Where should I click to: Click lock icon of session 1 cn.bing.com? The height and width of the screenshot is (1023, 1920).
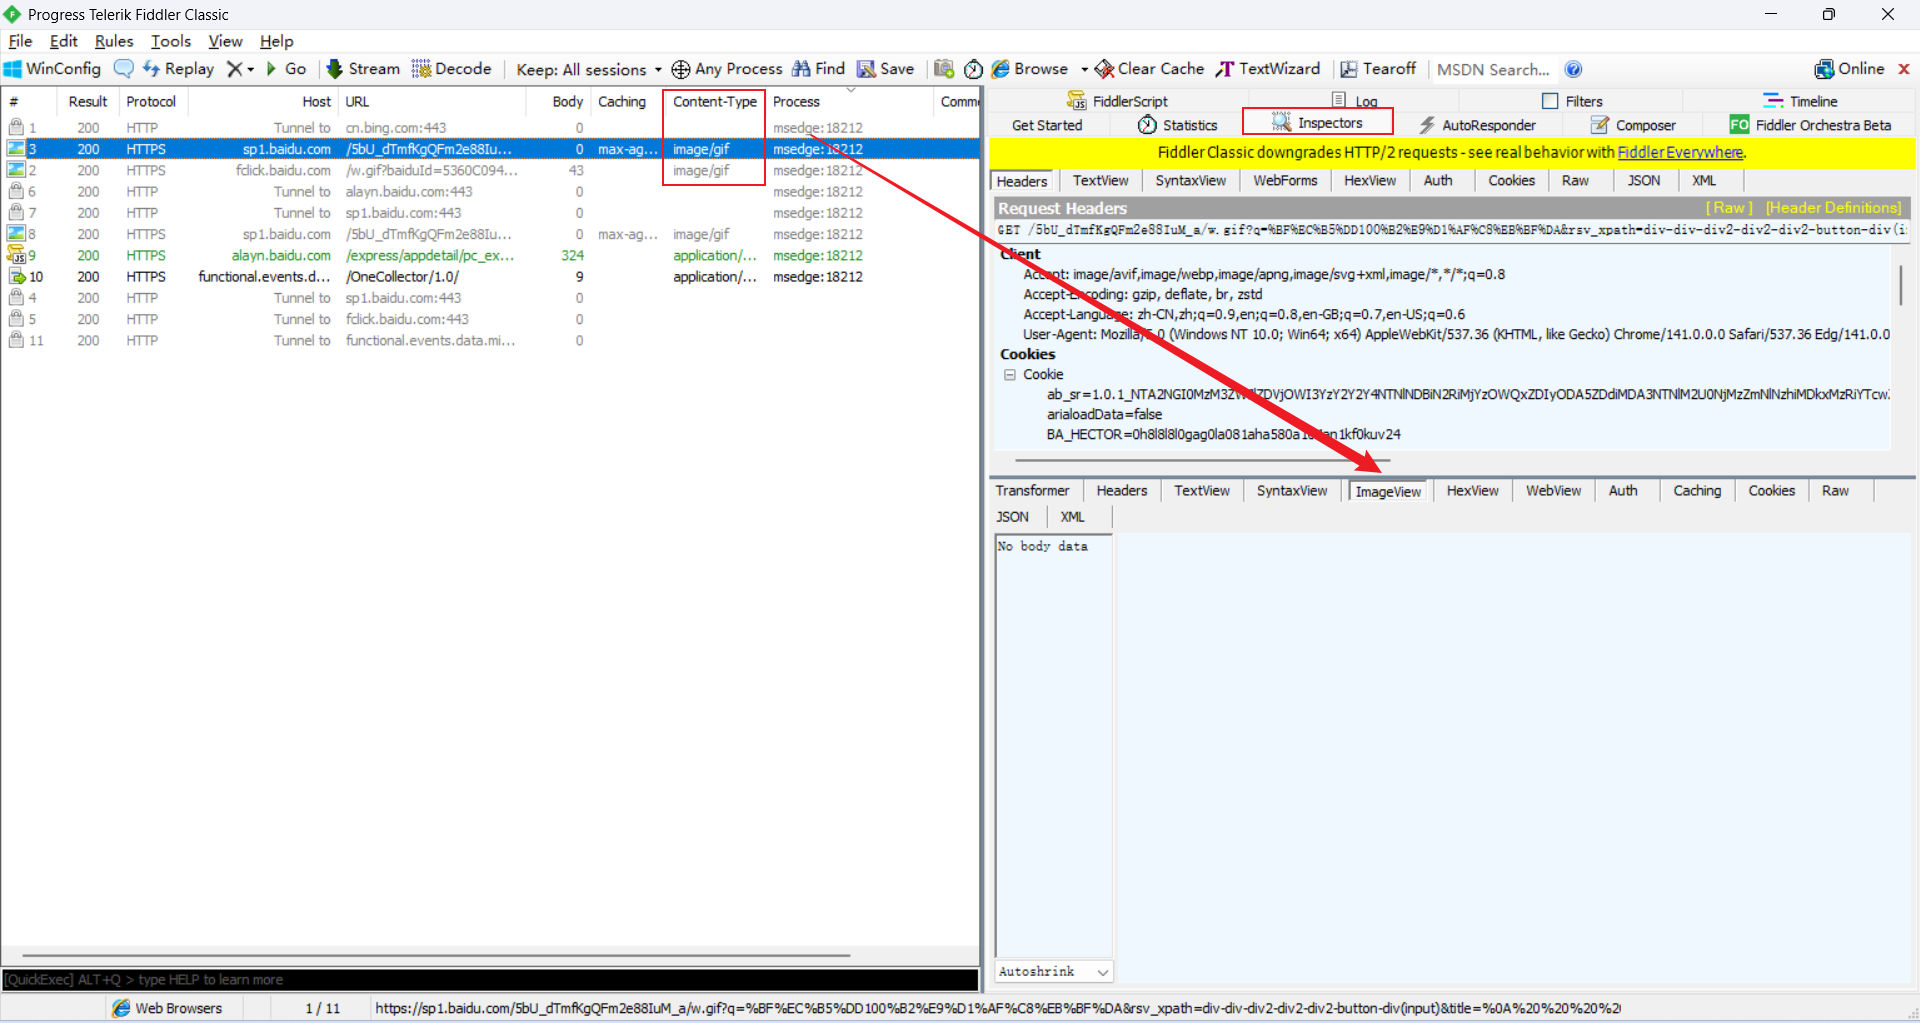pyautogui.click(x=16, y=127)
